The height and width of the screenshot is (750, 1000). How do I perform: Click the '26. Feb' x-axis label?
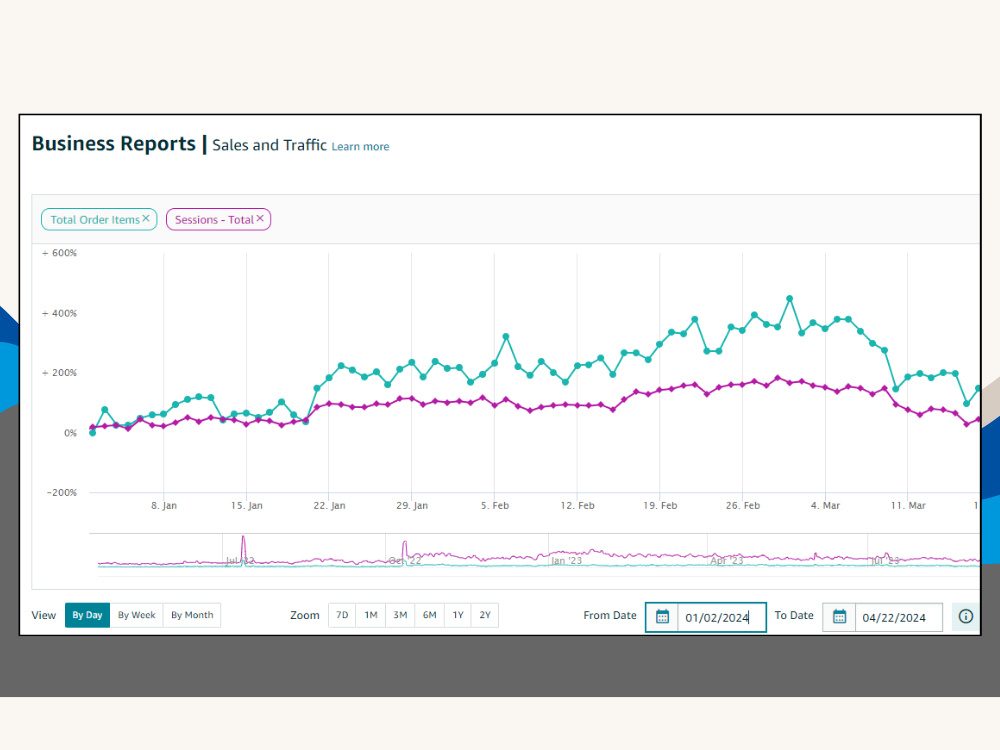click(x=743, y=506)
